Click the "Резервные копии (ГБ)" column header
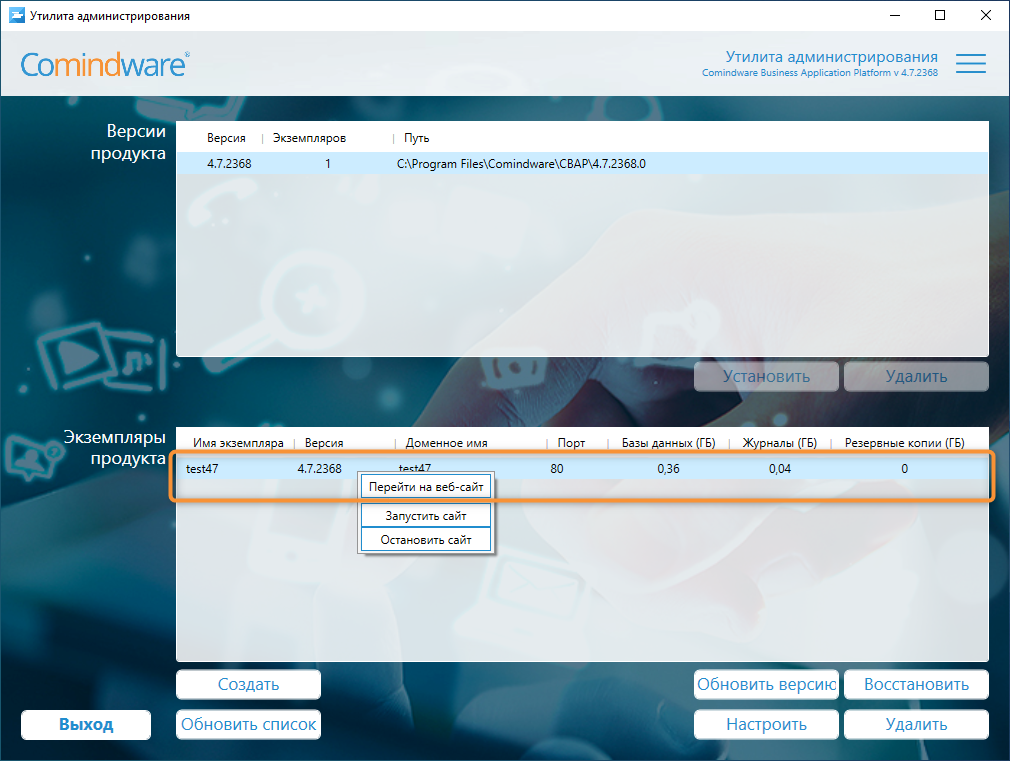Screen dimensions: 1010x761 [904, 443]
